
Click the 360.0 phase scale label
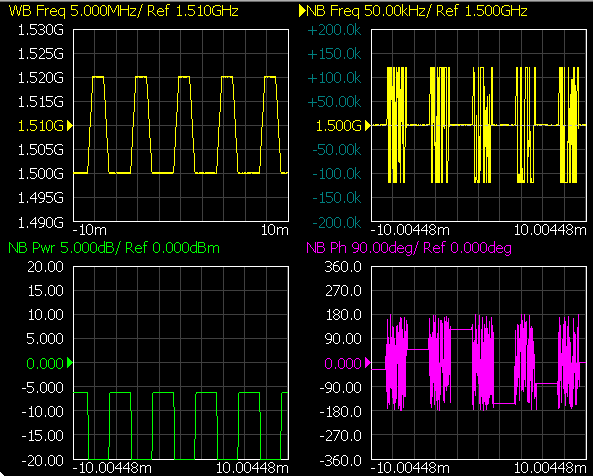pos(343,267)
